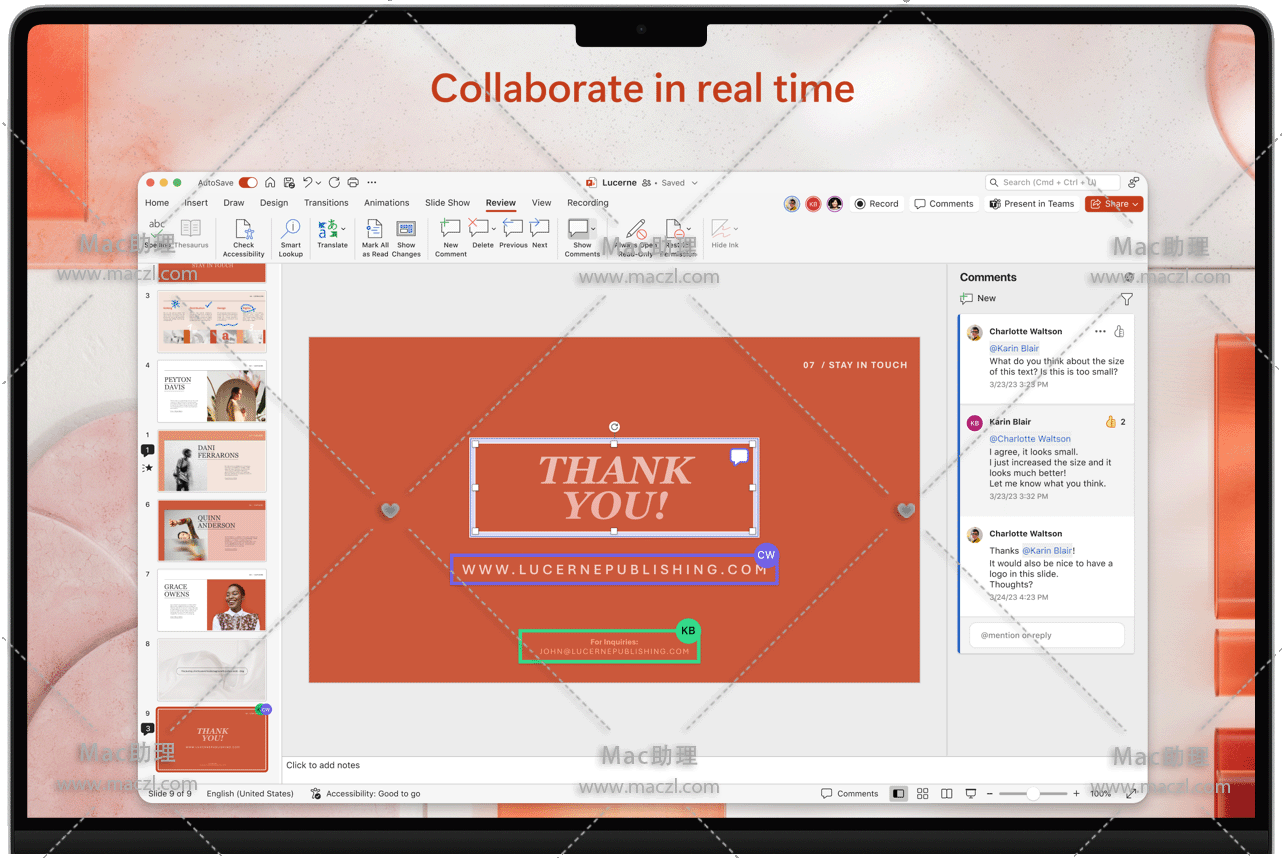Toggle Show Comments pane button
This screenshot has width=1282, height=858.
578,229
